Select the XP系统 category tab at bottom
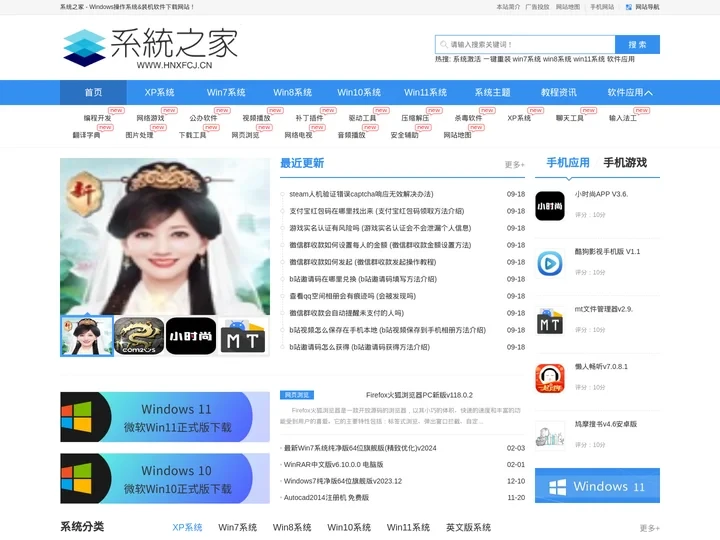The image size is (720, 540). 187,527
